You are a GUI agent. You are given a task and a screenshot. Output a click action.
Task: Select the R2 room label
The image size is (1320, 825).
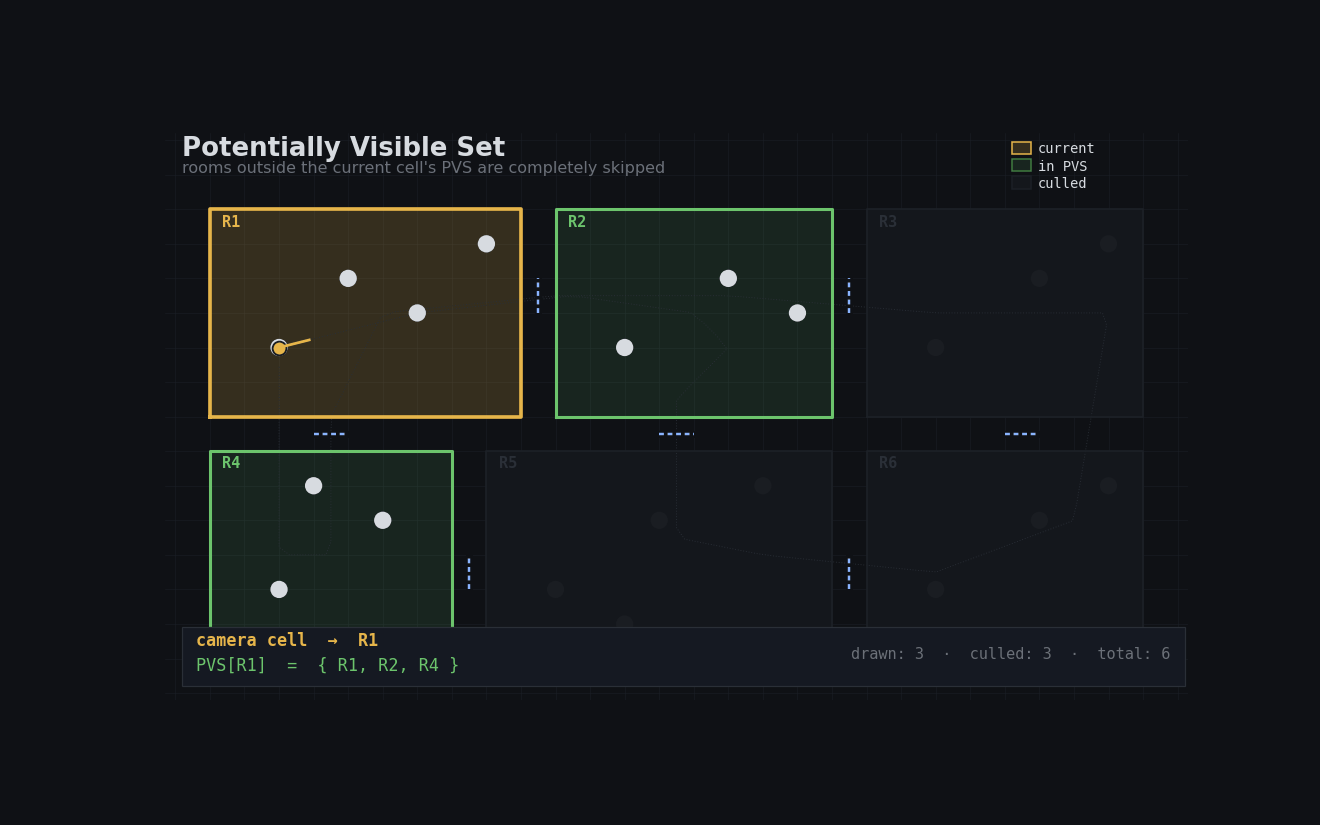577,222
